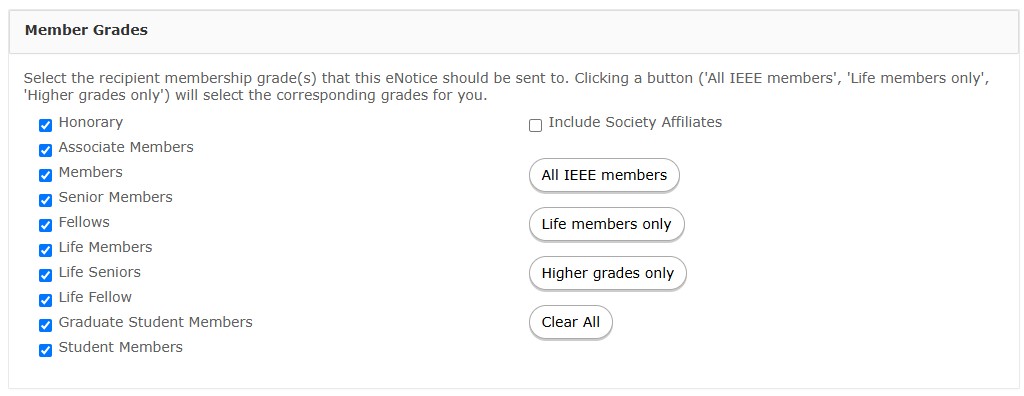Click the Member Grades section header
The image size is (1024, 396).
[86, 30]
